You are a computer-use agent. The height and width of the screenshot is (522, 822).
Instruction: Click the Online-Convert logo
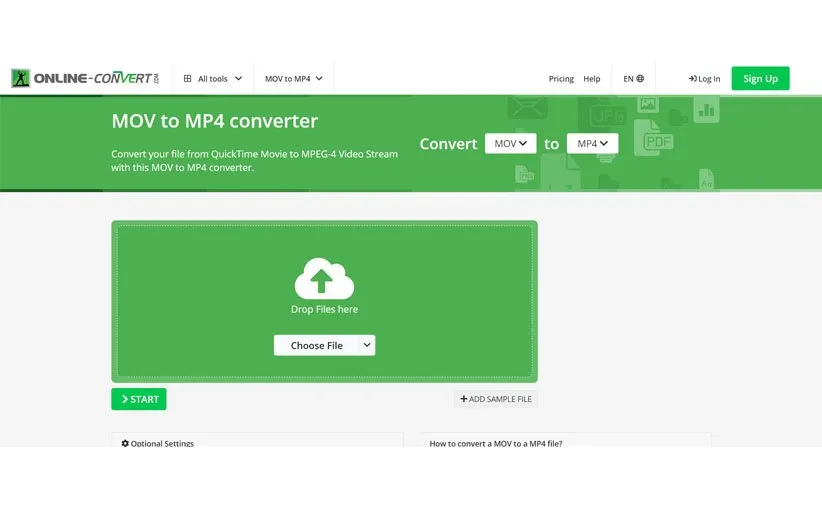tap(85, 78)
